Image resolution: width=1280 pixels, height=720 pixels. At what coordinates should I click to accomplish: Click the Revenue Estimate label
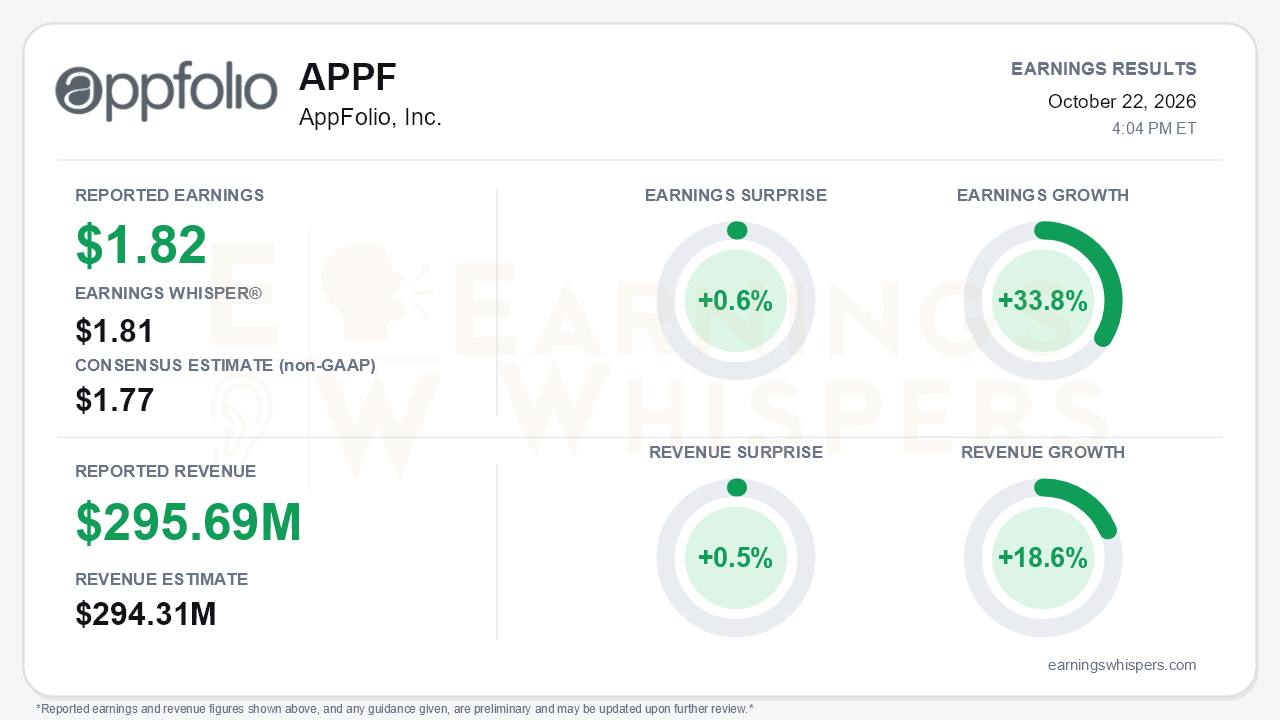point(162,579)
